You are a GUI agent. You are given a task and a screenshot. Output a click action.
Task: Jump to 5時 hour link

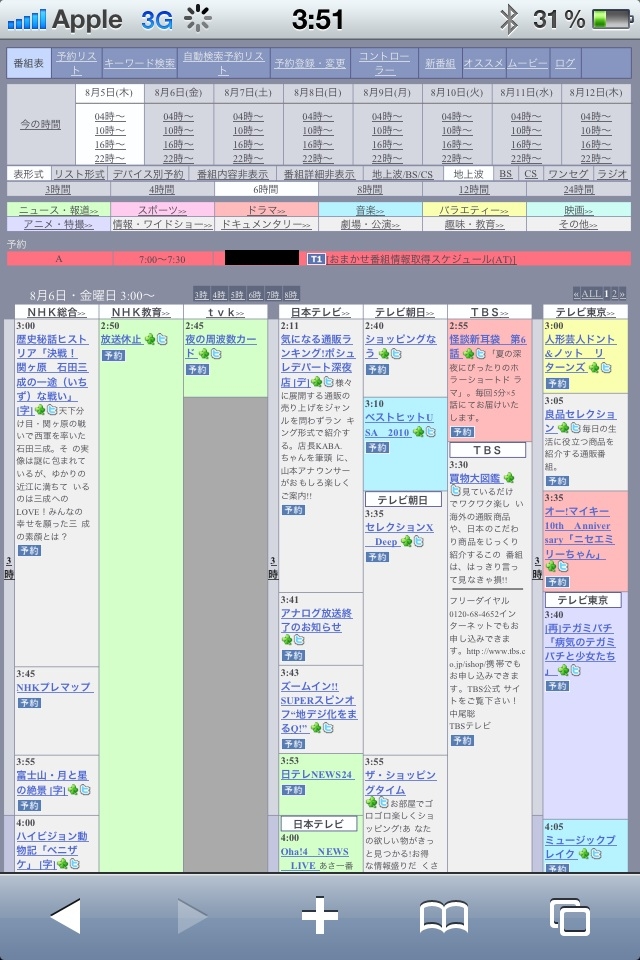(x=237, y=295)
